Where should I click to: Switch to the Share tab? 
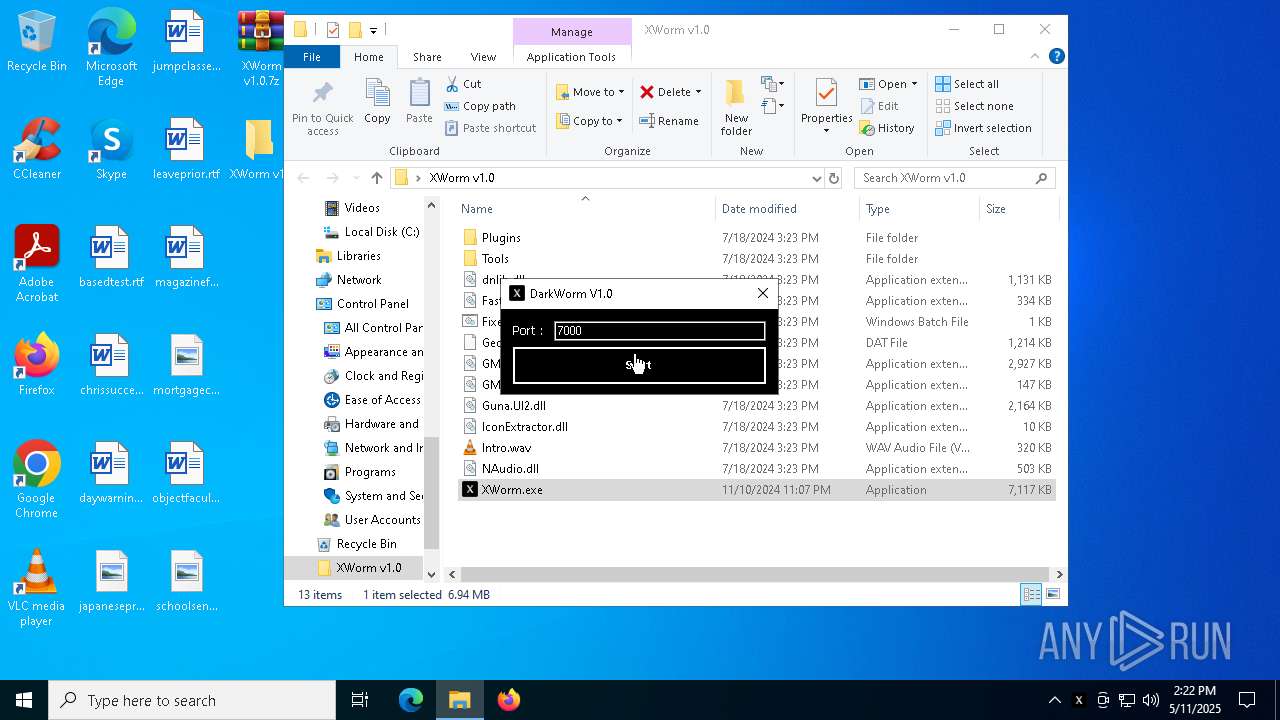[x=427, y=57]
